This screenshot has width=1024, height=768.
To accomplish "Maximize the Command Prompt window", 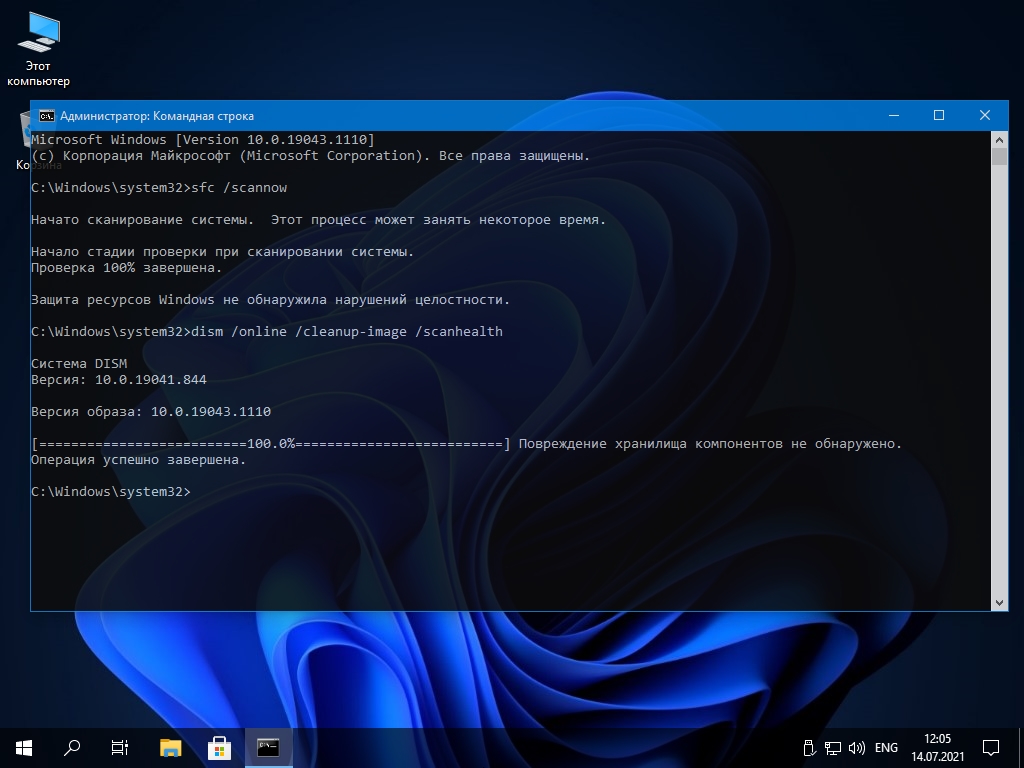I will [x=939, y=116].
